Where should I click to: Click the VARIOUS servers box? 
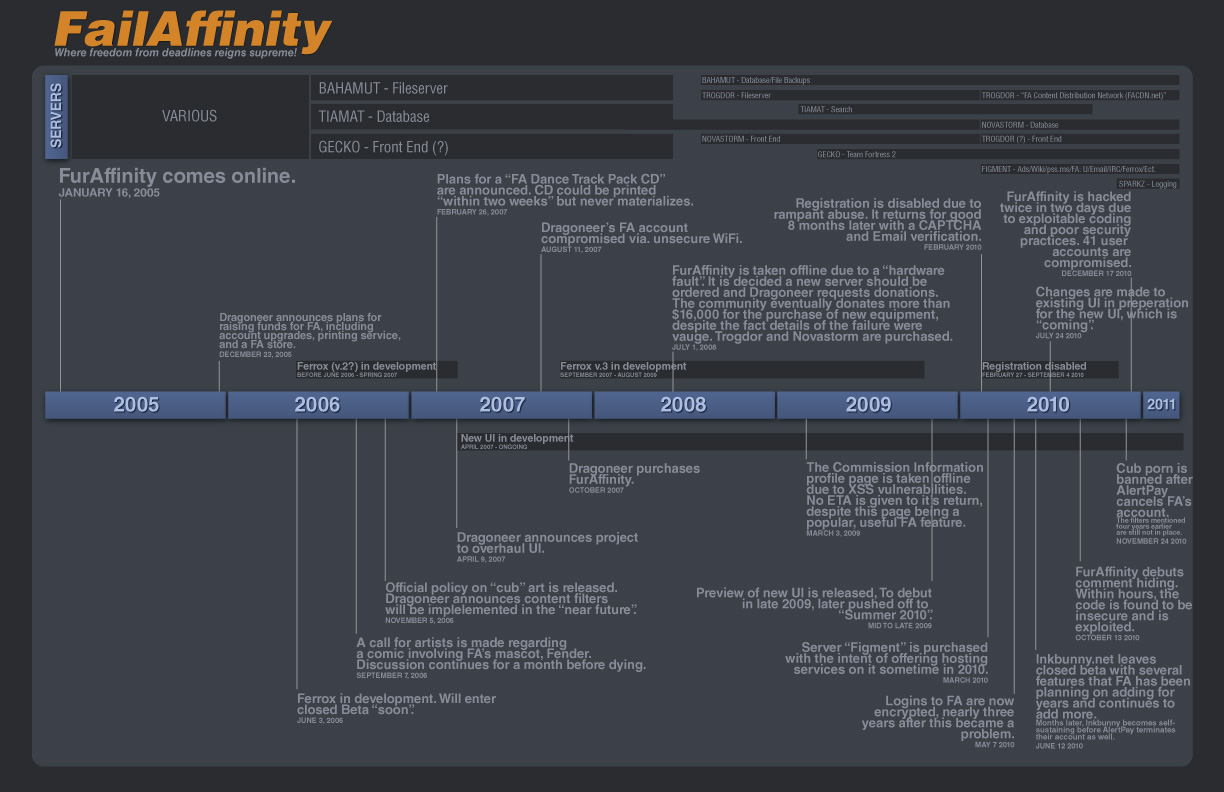click(x=190, y=116)
